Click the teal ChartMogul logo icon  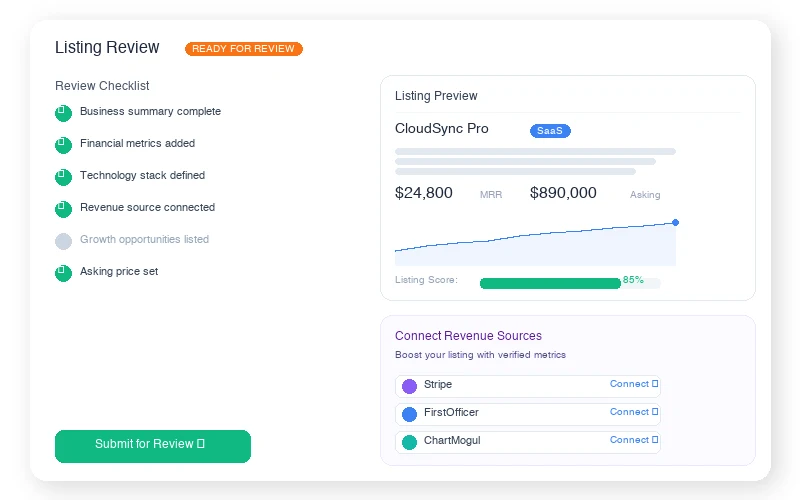pyautogui.click(x=409, y=442)
